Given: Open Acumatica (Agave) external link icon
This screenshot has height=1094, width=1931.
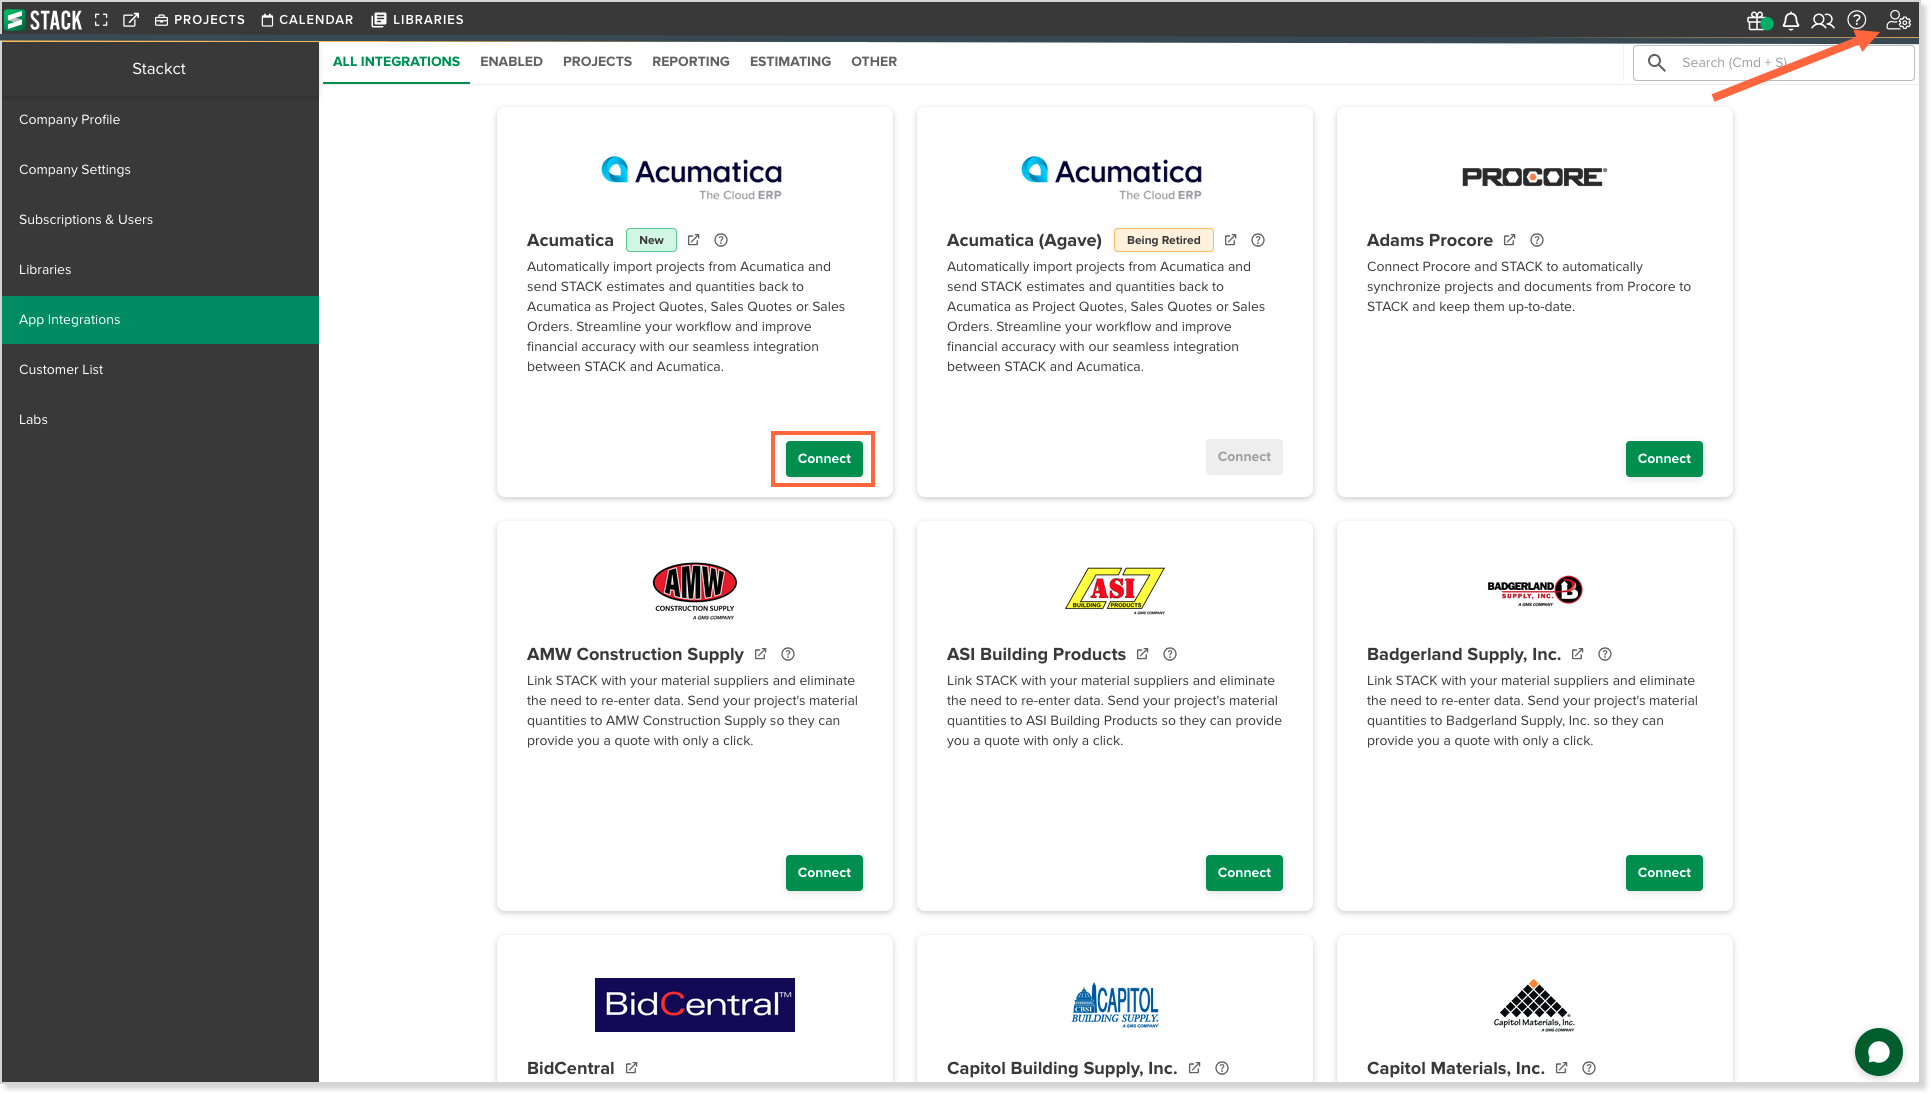Looking at the screenshot, I should pyautogui.click(x=1230, y=240).
